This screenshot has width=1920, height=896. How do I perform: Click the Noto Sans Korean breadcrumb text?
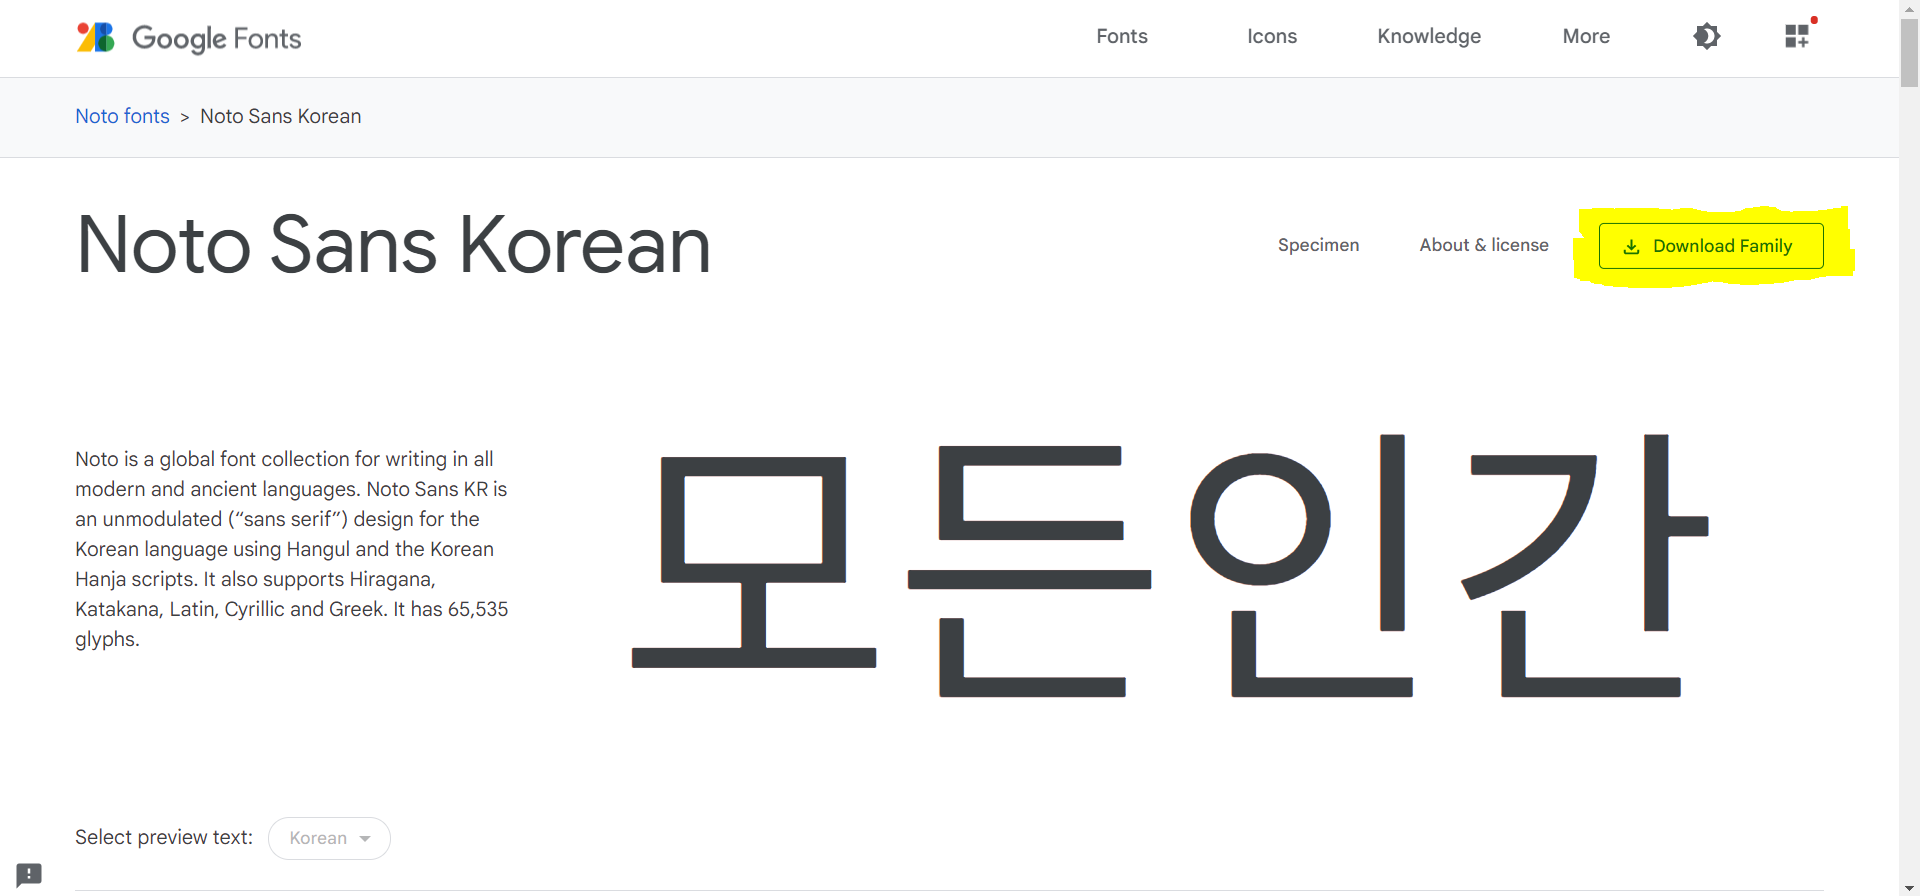coord(281,116)
